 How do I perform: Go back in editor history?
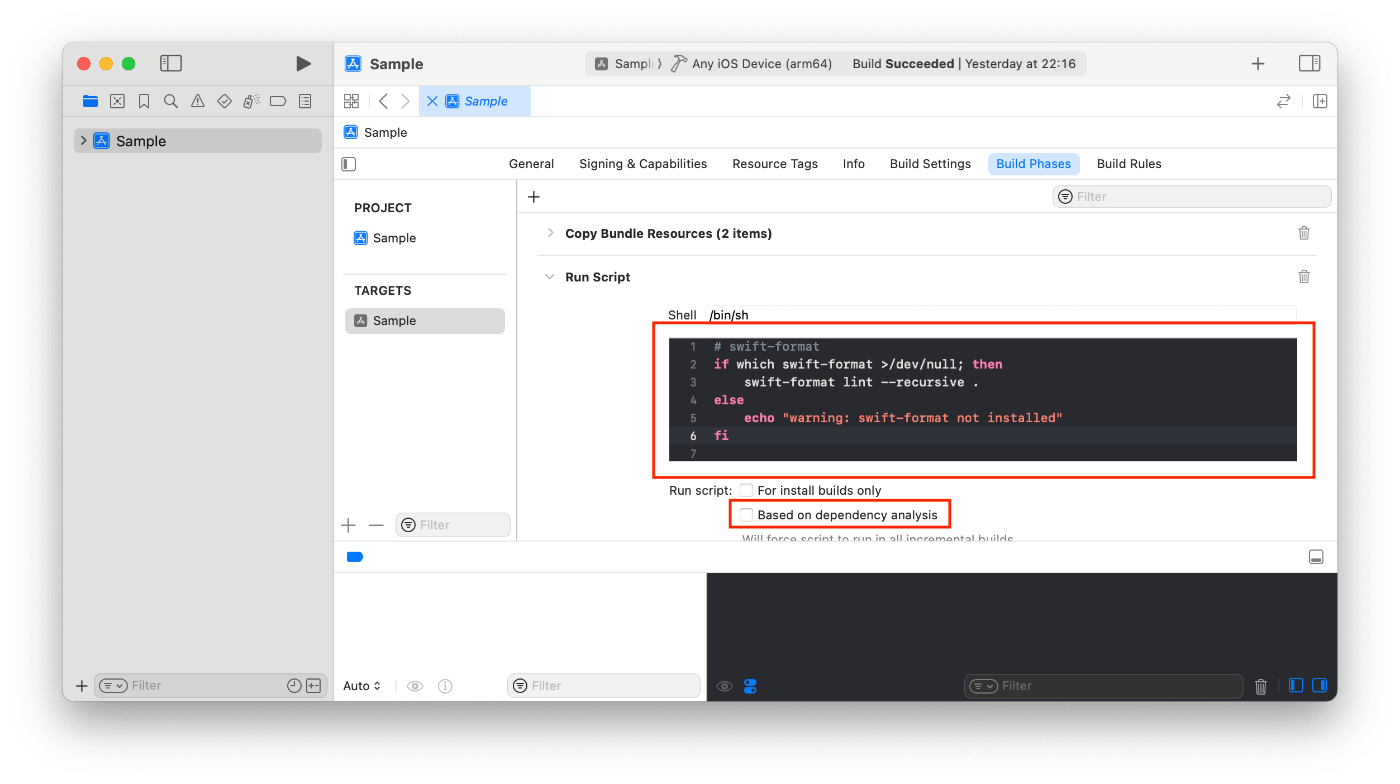383,101
